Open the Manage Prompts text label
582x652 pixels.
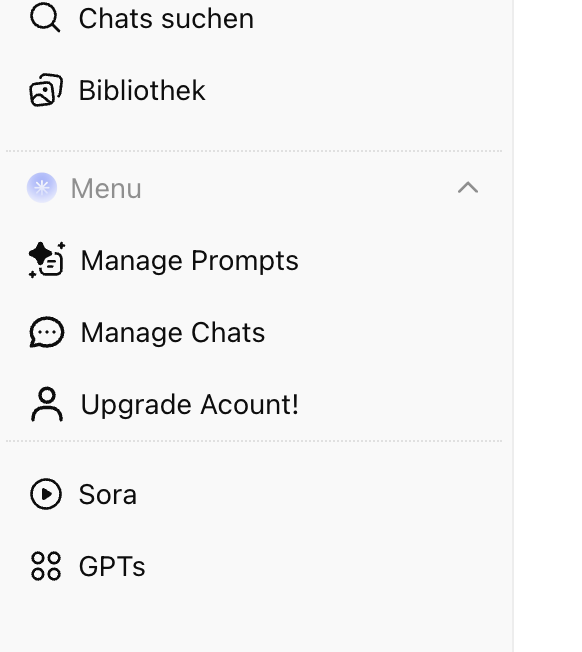(190, 261)
